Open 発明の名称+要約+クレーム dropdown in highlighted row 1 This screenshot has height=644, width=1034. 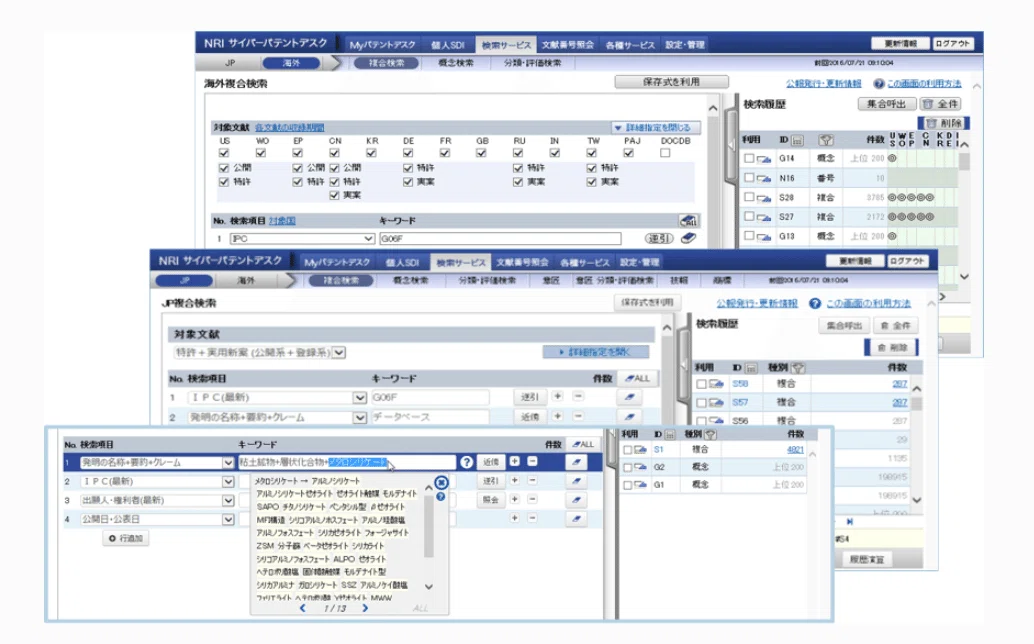(x=228, y=463)
